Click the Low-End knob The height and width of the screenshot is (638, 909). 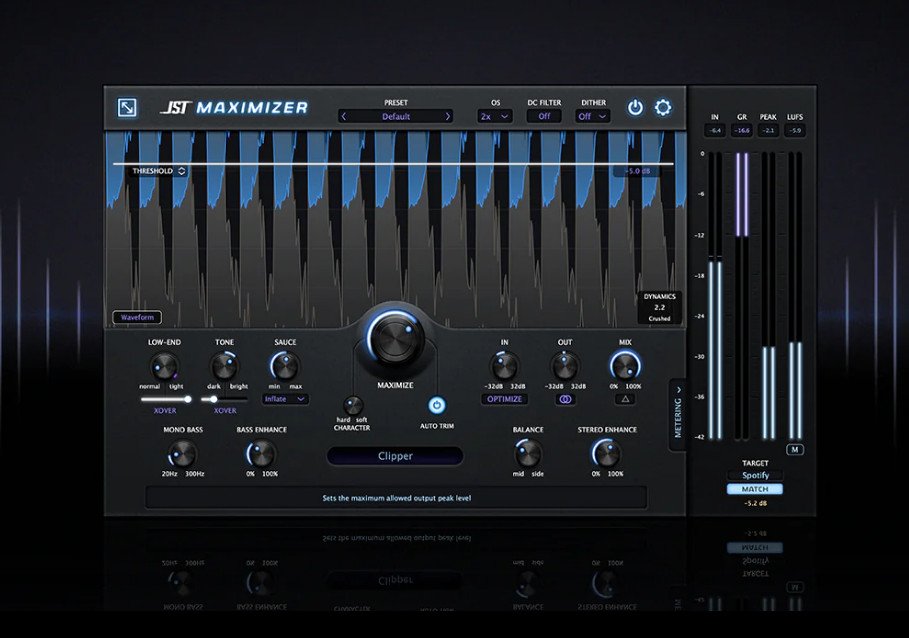[164, 367]
